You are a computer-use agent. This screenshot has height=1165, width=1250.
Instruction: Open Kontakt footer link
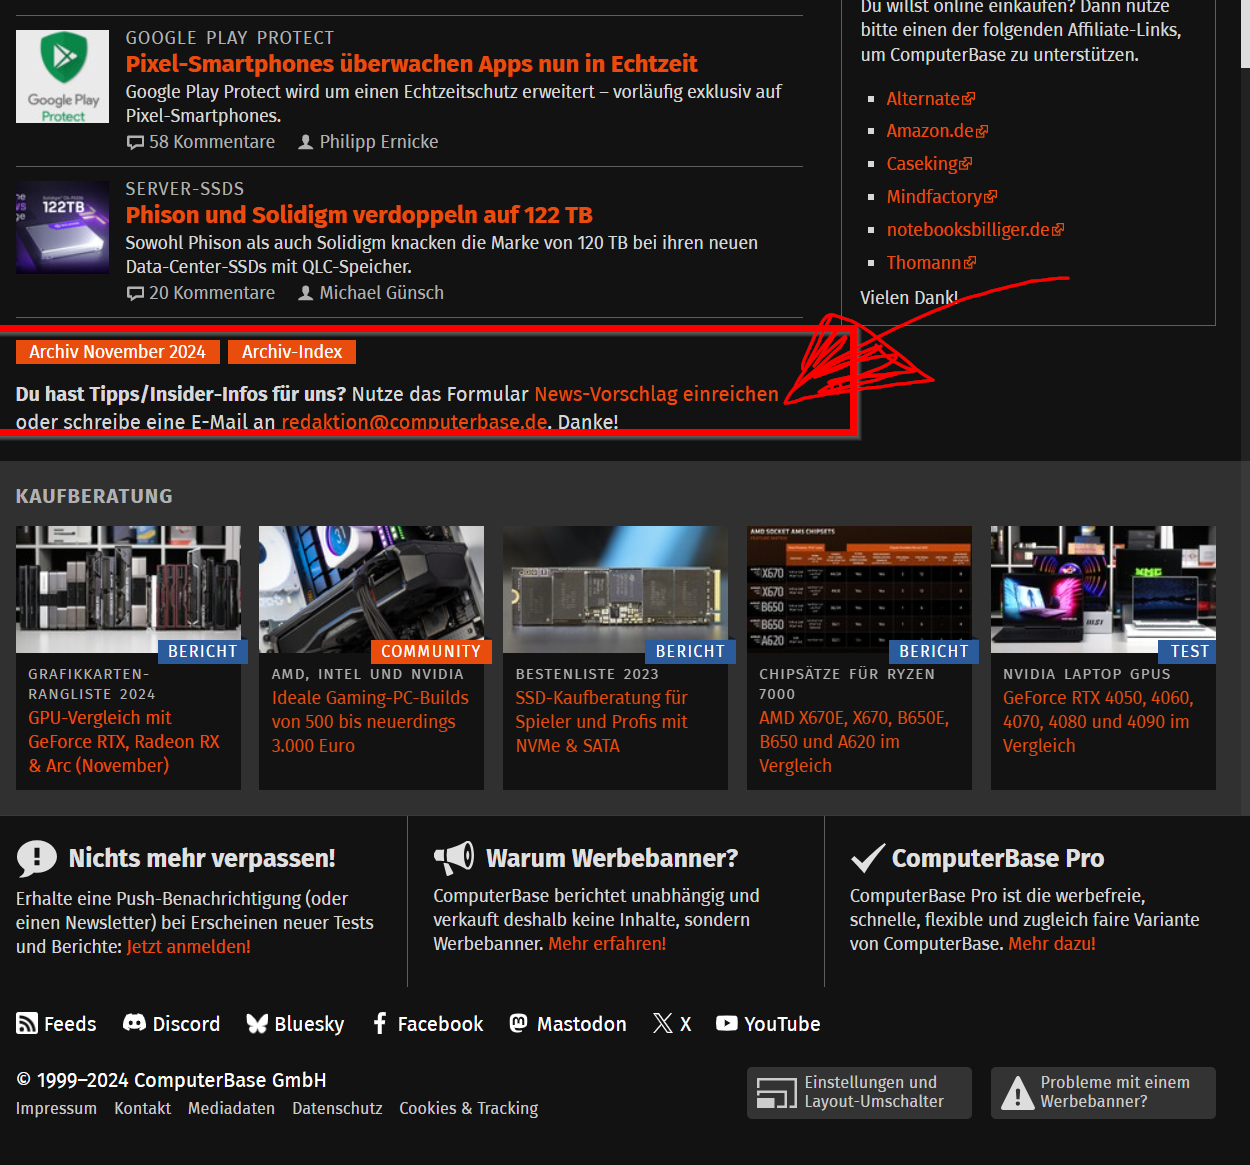tap(142, 1108)
